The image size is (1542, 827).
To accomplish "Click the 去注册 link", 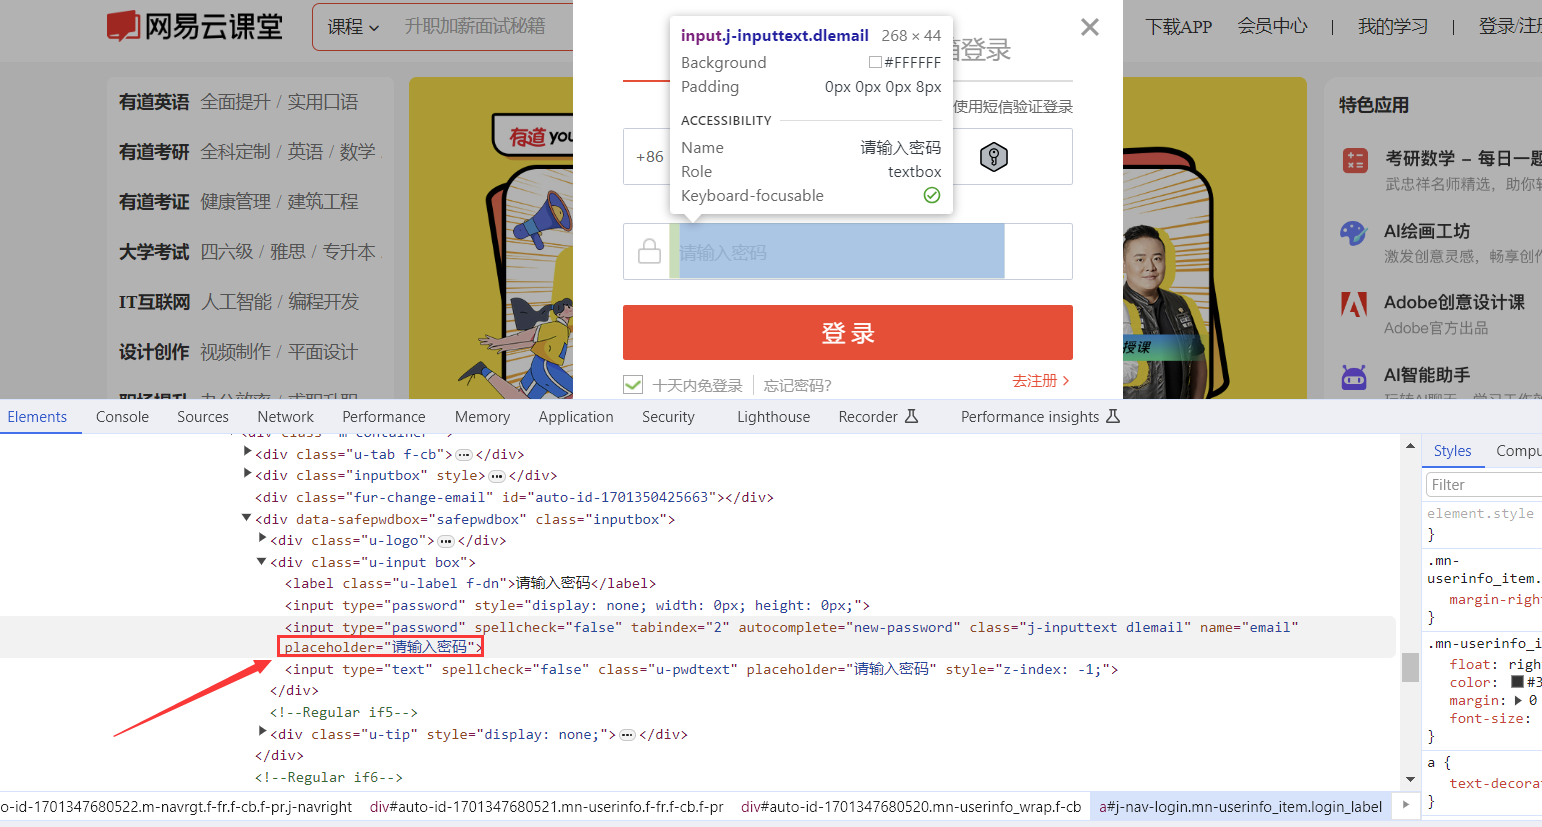I will [1041, 381].
